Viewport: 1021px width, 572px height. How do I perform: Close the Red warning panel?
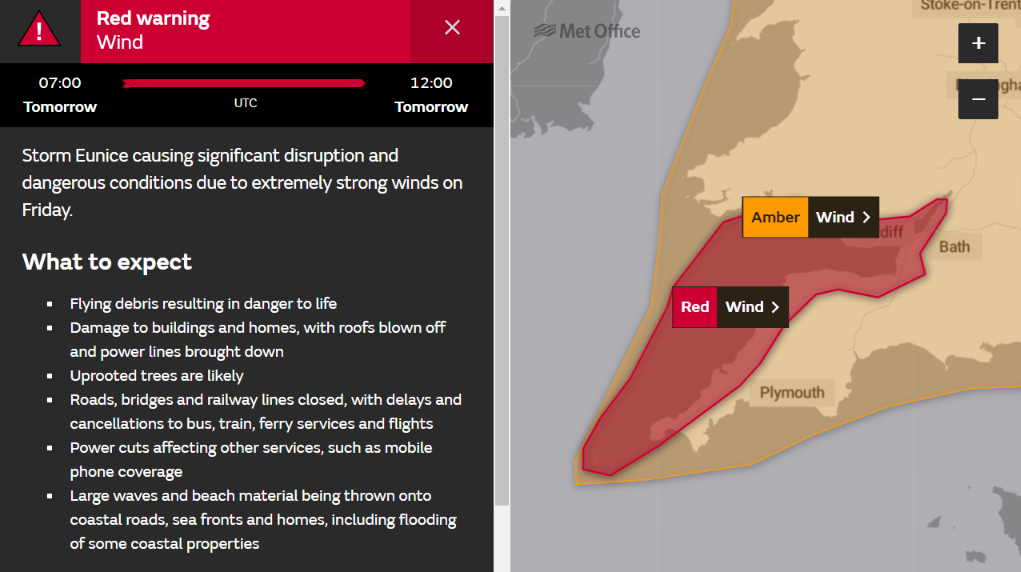pyautogui.click(x=452, y=27)
